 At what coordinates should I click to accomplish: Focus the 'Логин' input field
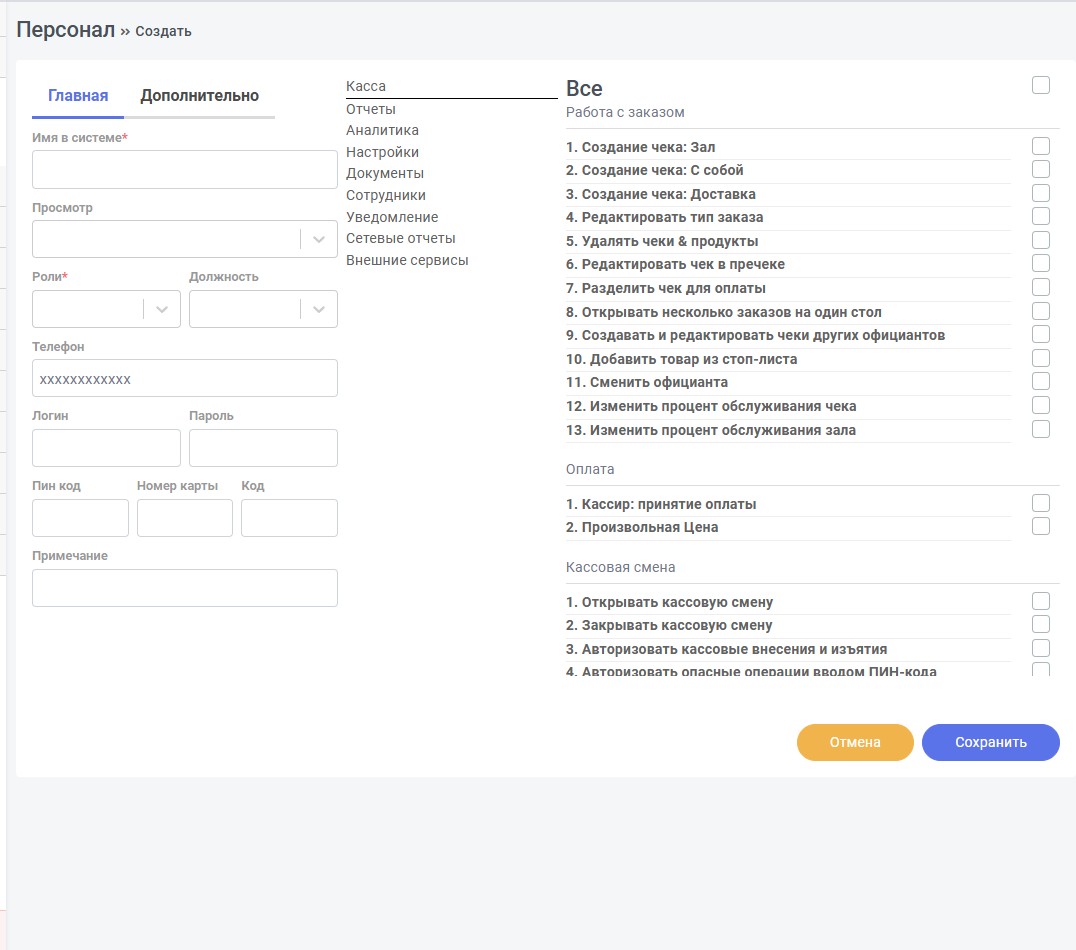click(106, 448)
